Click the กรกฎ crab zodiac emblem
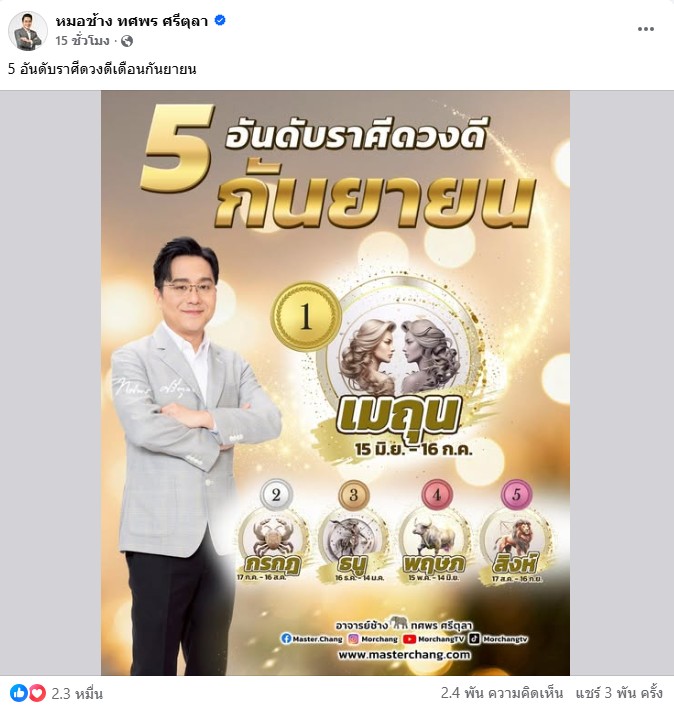The height and width of the screenshot is (710, 674). coord(273,541)
